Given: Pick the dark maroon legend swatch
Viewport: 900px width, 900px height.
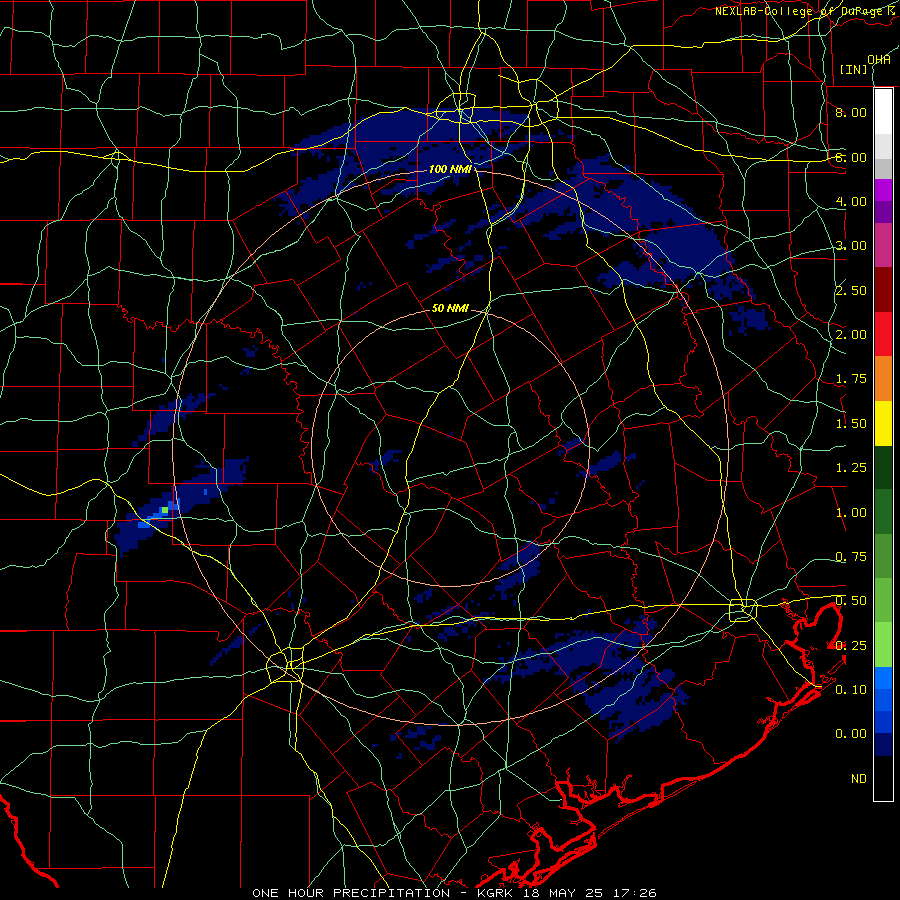Looking at the screenshot, I should click(x=883, y=290).
